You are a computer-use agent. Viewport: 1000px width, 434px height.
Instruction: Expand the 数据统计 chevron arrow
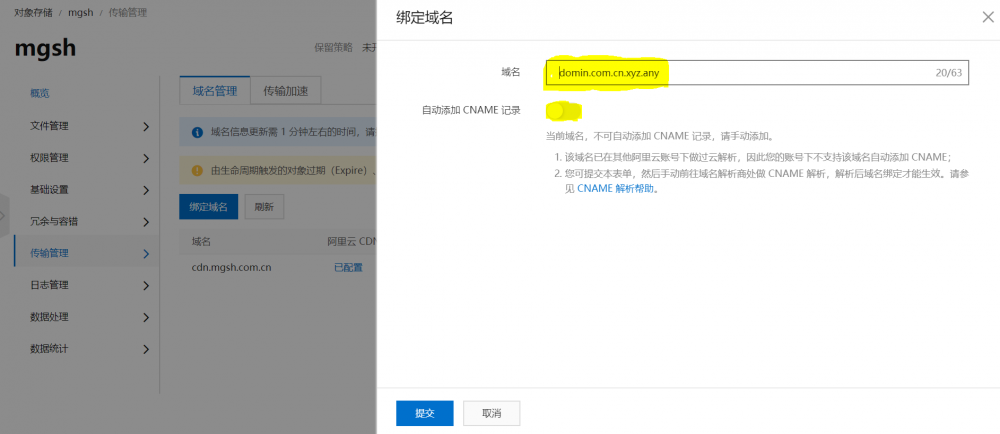point(146,349)
